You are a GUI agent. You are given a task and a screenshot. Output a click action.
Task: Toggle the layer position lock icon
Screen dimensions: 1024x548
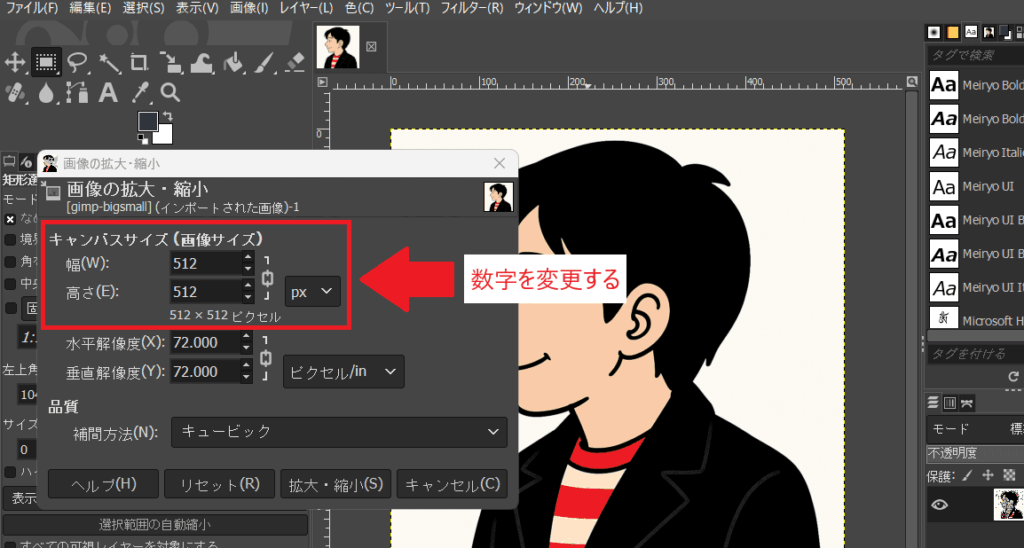[988, 475]
